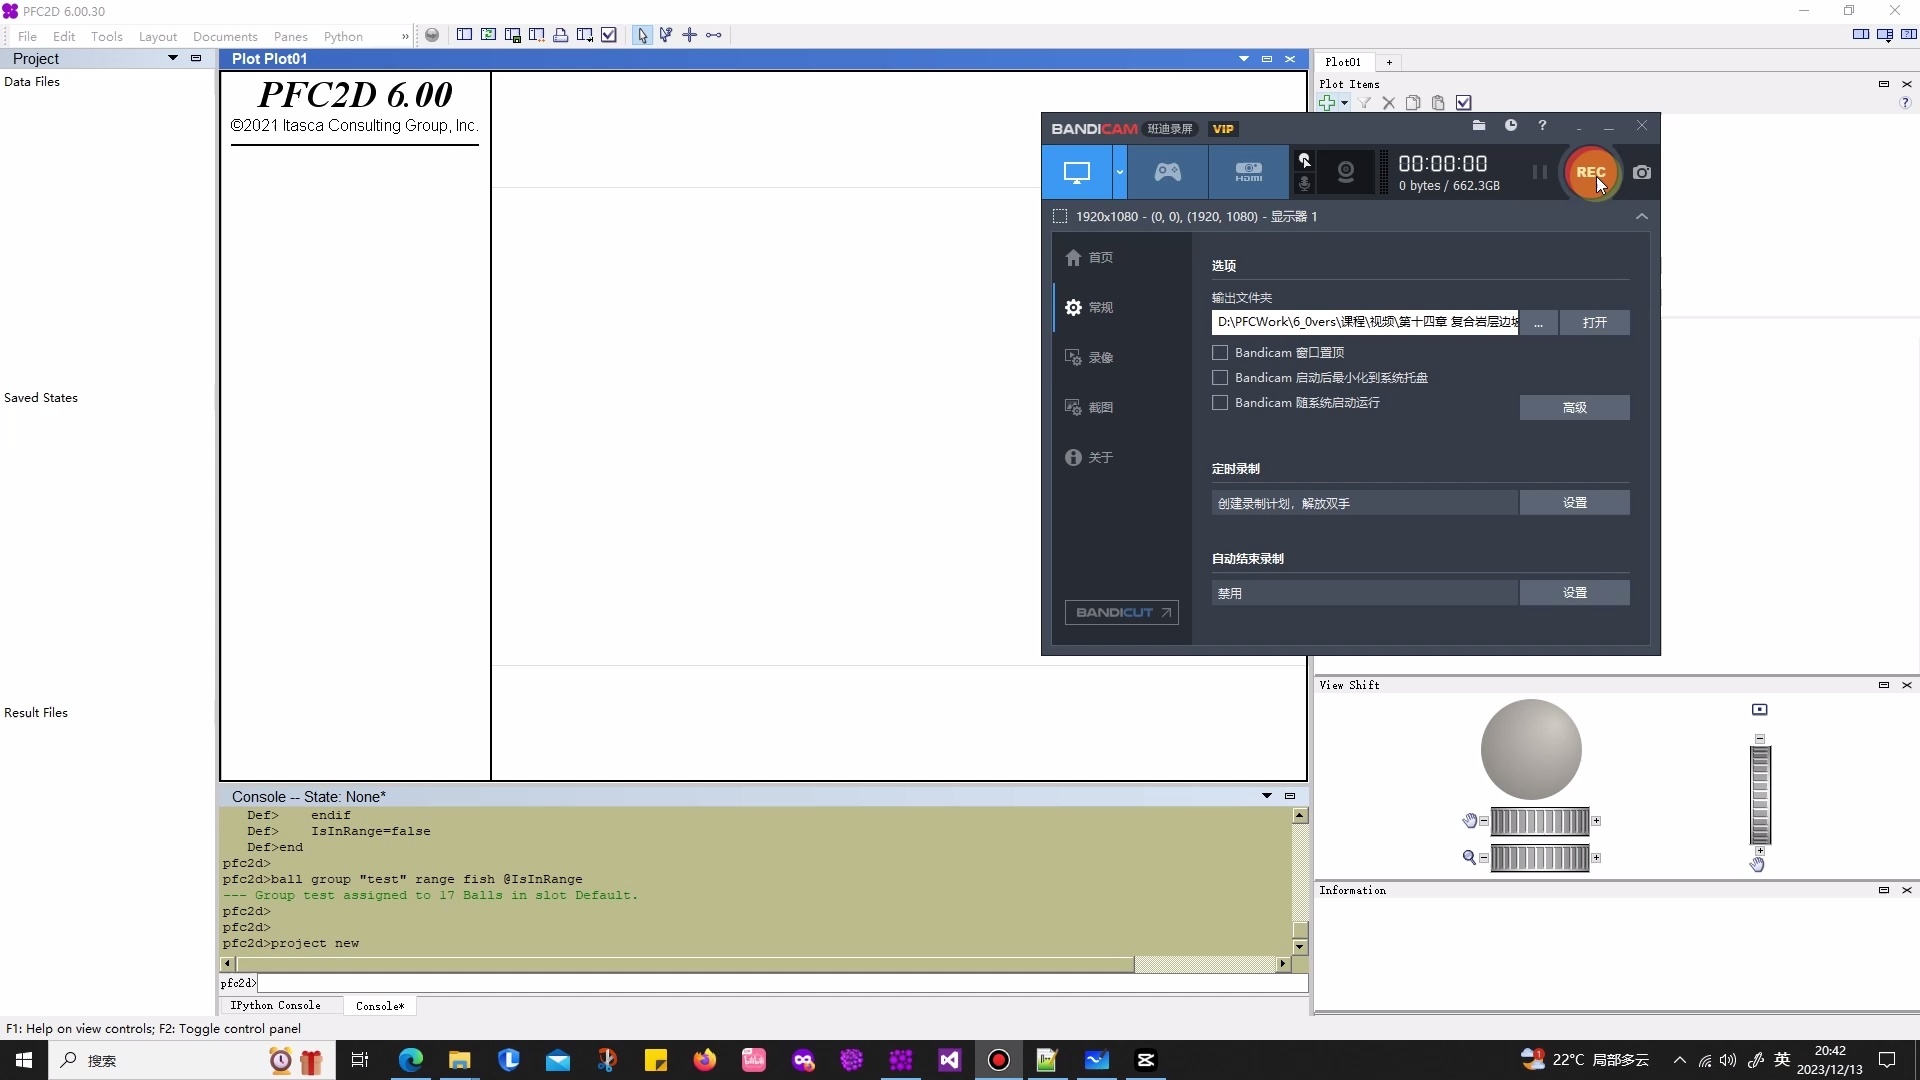Screen dimensions: 1920x1080
Task: Click the Bandicam screenshot camera icon
Action: pos(1642,172)
